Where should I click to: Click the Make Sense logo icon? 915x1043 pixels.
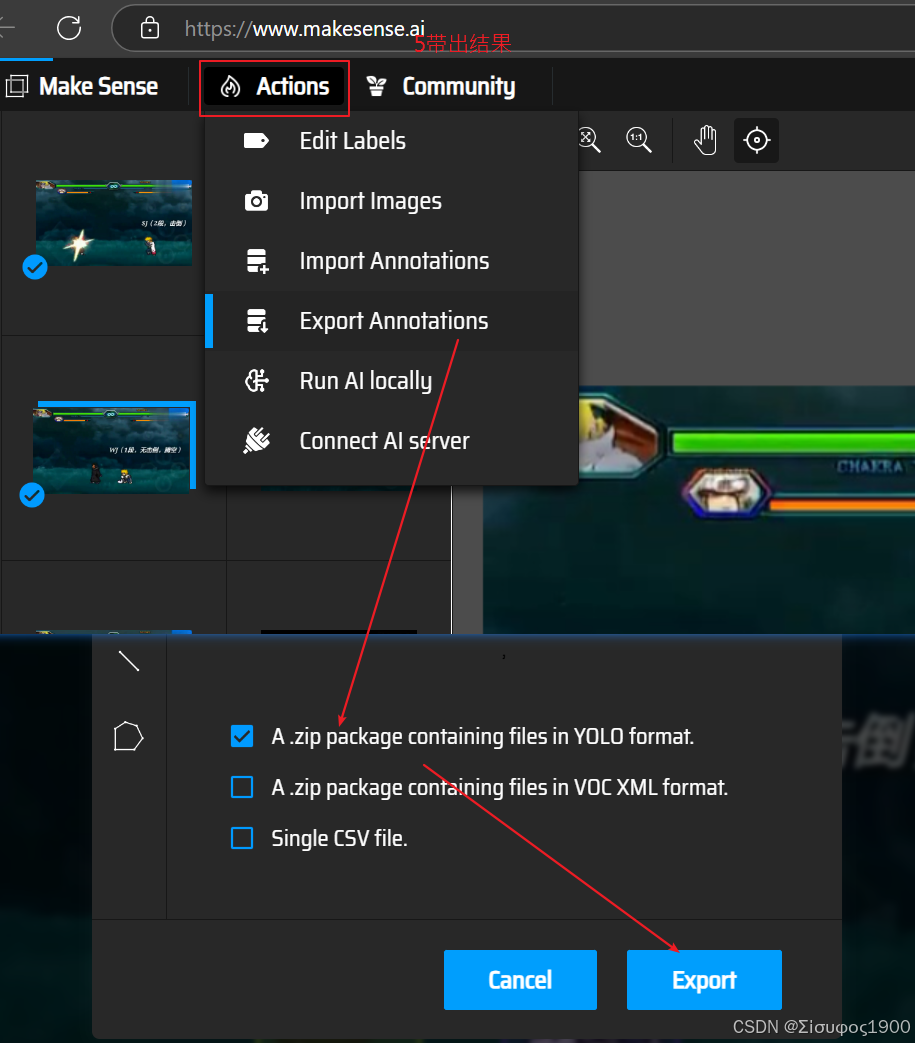coord(17,86)
